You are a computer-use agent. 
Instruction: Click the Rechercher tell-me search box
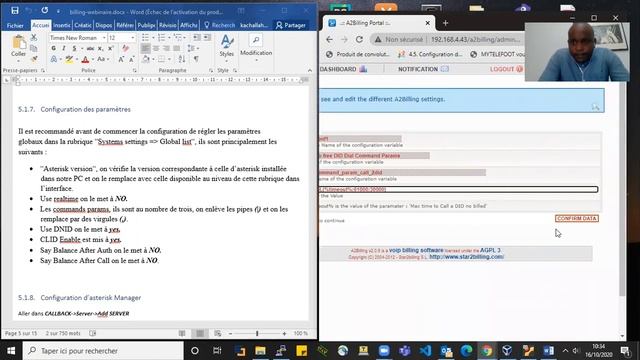pos(220,25)
